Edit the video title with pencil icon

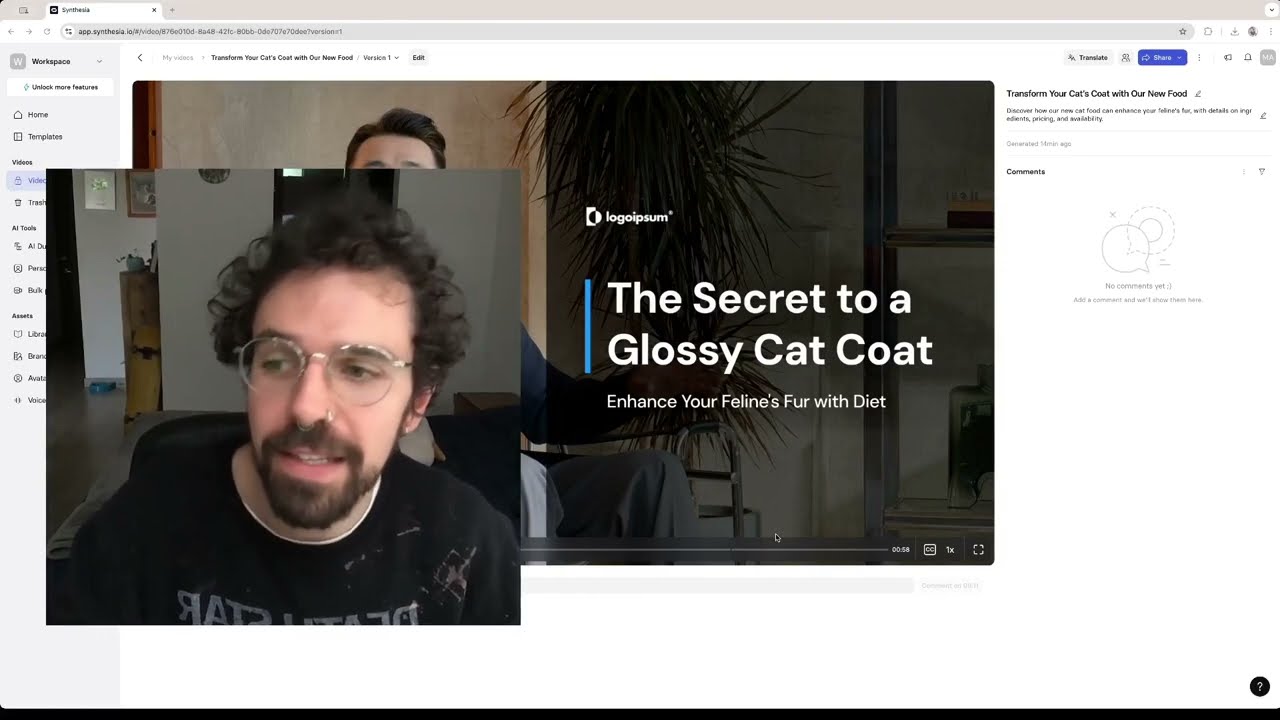tap(1198, 94)
